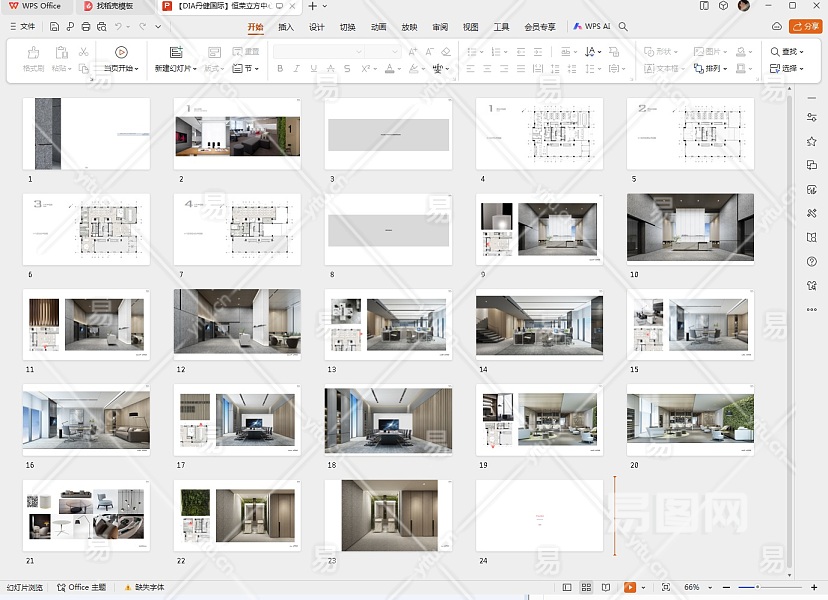Click the 分享 share button
This screenshot has width=828, height=600.
point(805,27)
